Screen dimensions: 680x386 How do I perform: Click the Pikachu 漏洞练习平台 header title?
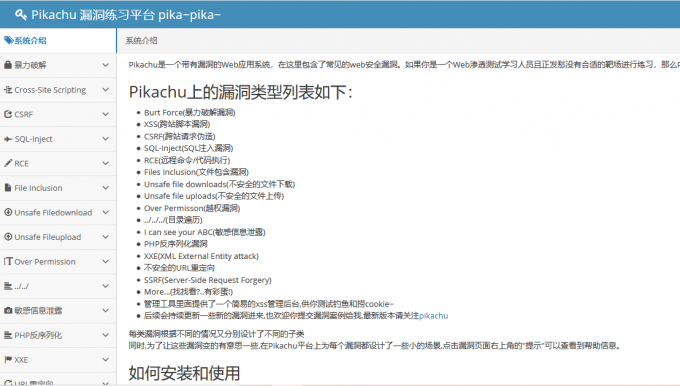pyautogui.click(x=126, y=15)
